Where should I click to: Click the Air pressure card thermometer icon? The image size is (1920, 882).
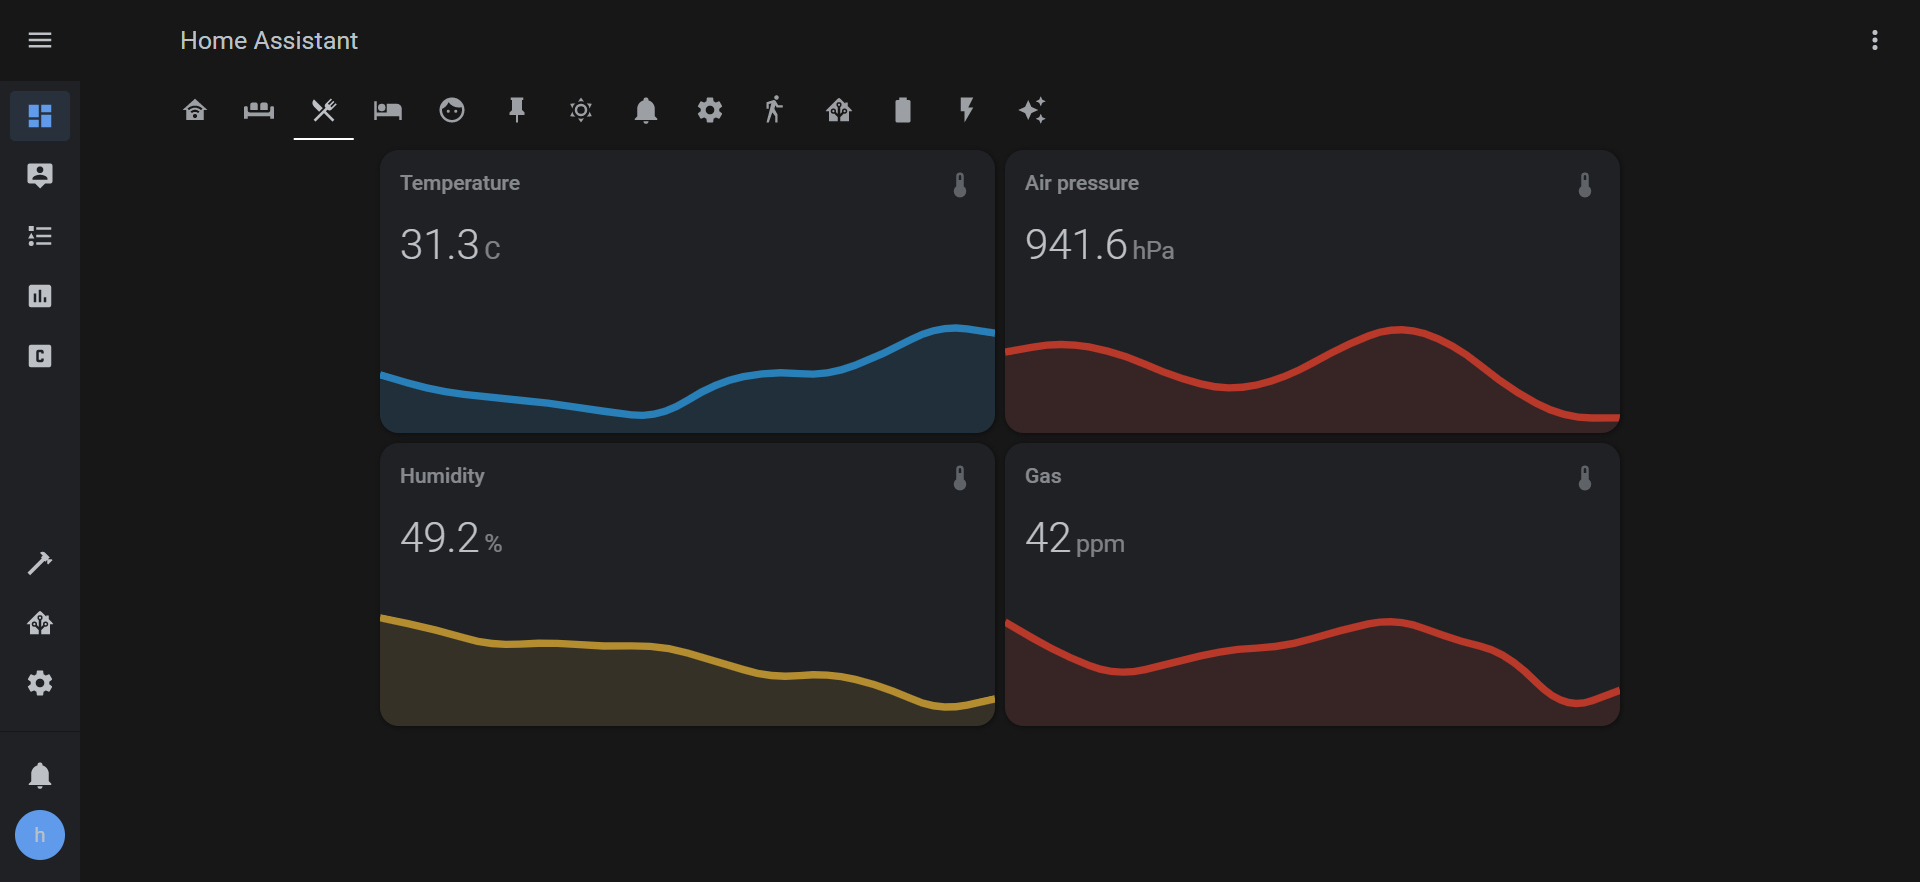coord(1585,185)
